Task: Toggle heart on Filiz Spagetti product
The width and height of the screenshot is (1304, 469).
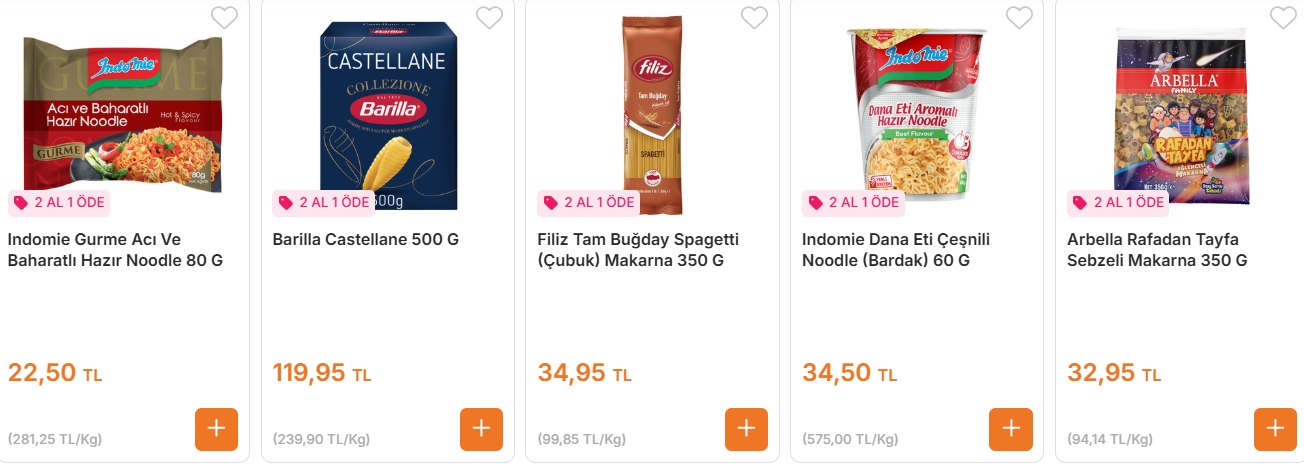Action: (754, 18)
